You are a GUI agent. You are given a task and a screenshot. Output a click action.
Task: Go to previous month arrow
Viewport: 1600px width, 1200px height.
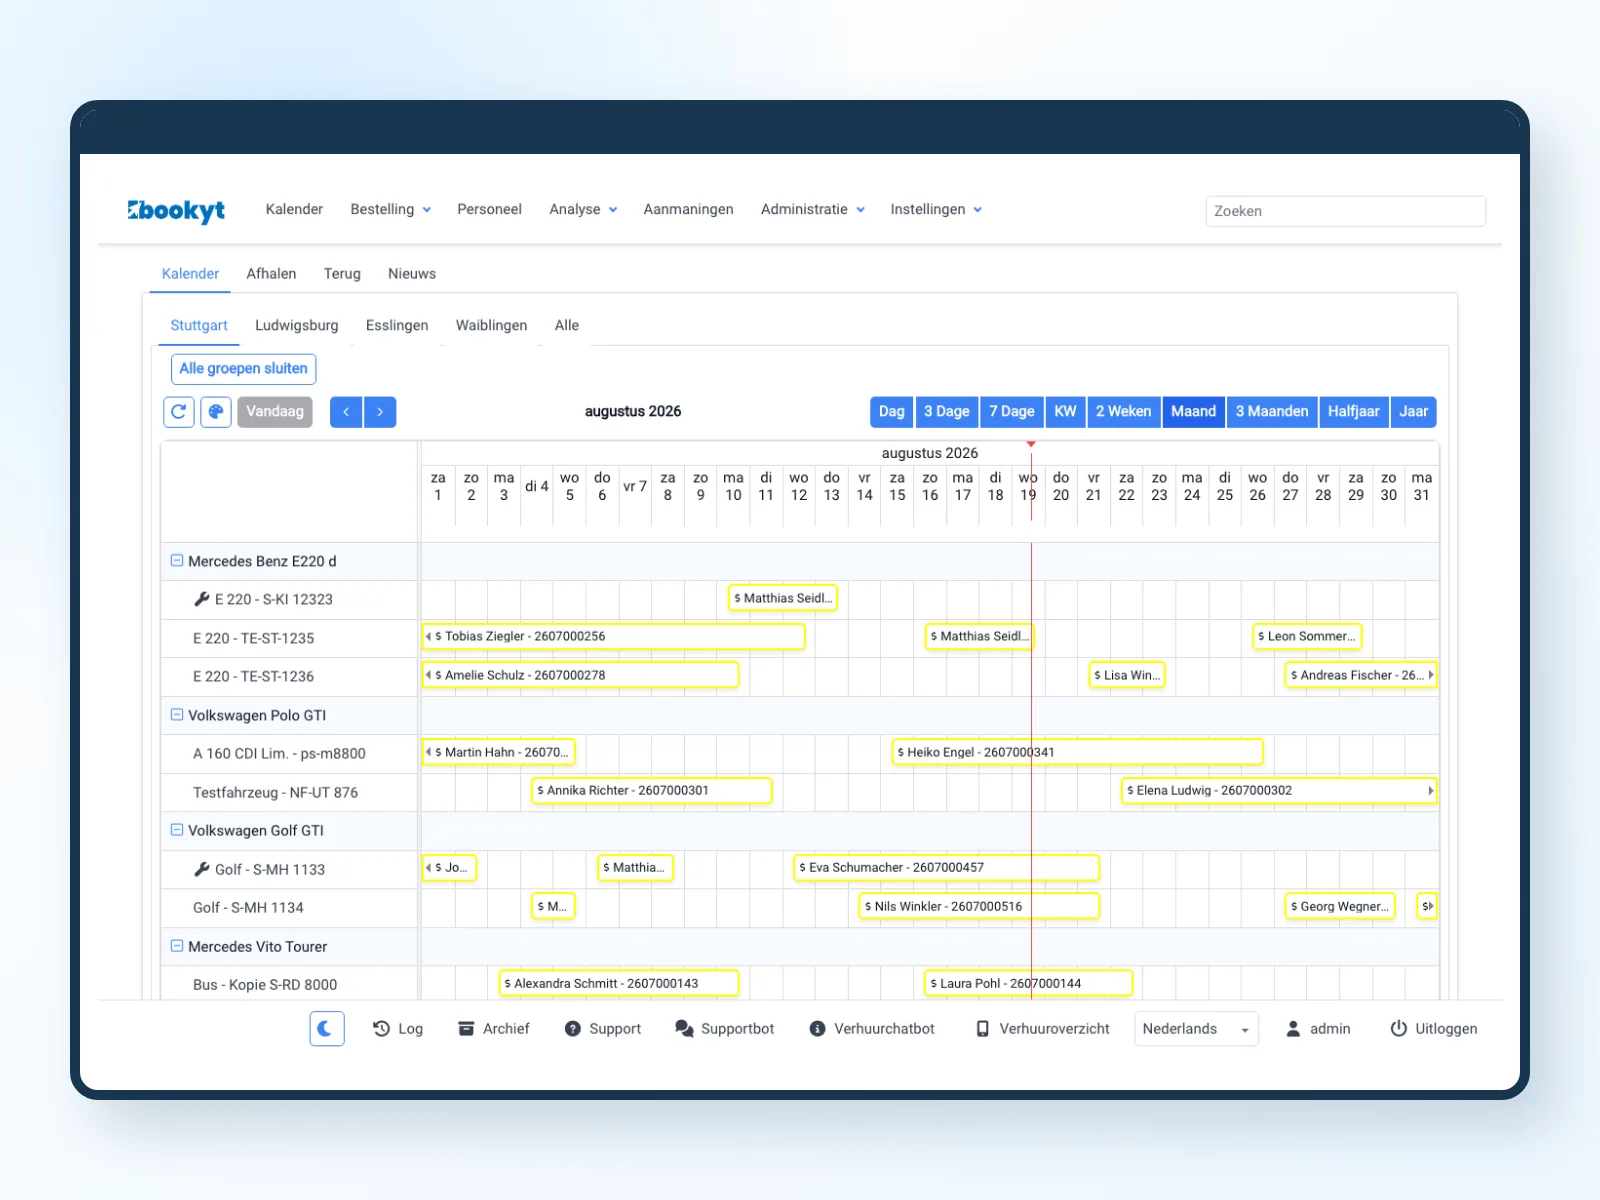click(x=346, y=412)
